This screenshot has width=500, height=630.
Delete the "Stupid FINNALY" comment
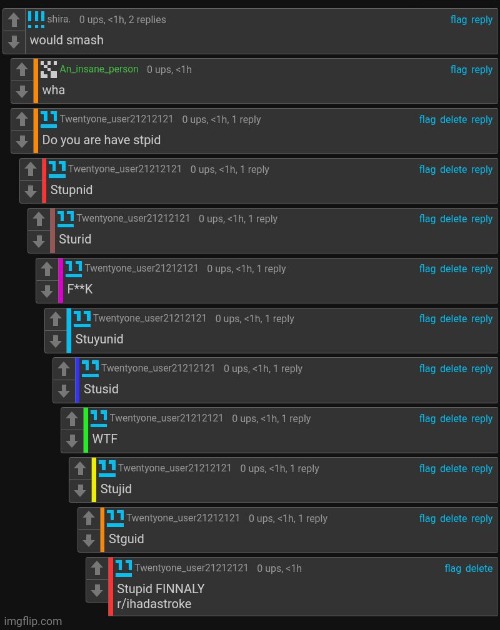(x=479, y=568)
